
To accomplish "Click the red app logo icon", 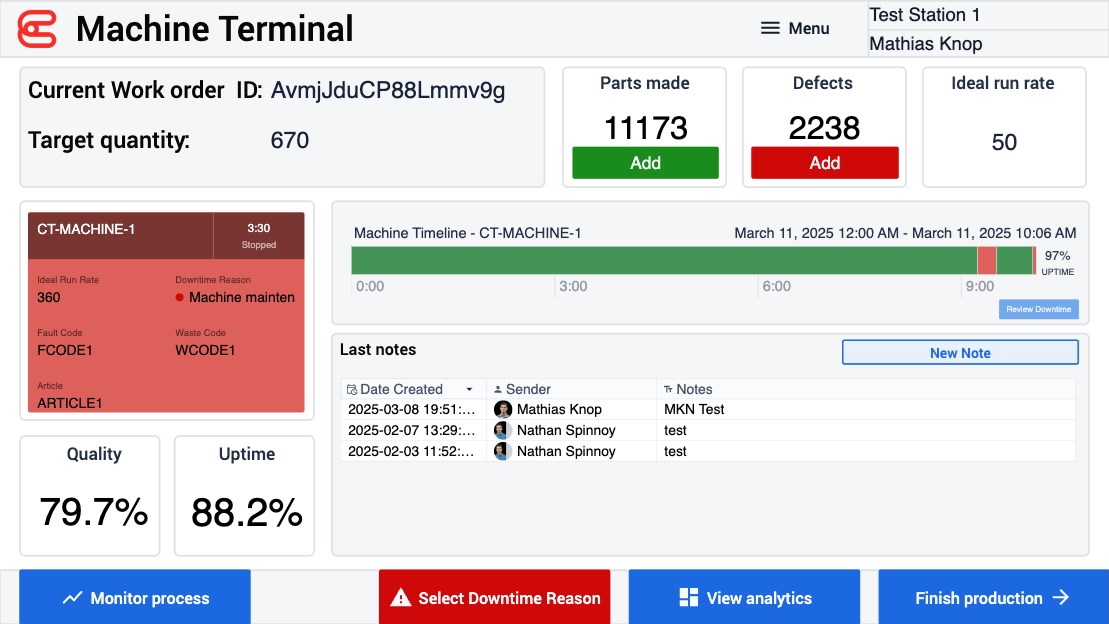I will pyautogui.click(x=37, y=29).
